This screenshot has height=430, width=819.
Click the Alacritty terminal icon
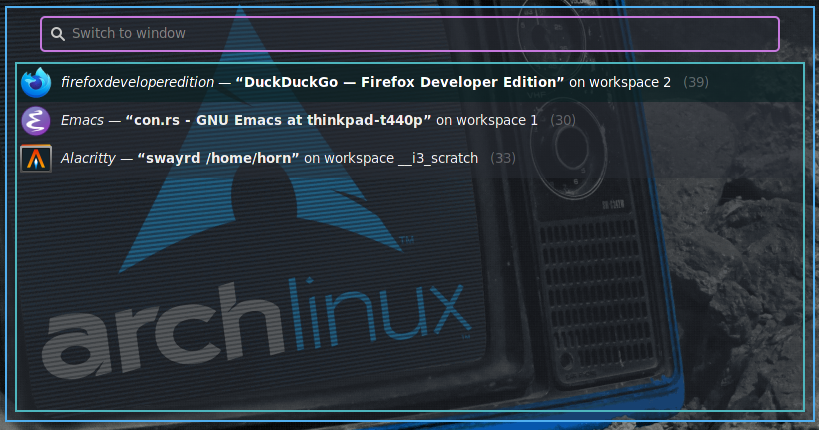tap(36, 159)
